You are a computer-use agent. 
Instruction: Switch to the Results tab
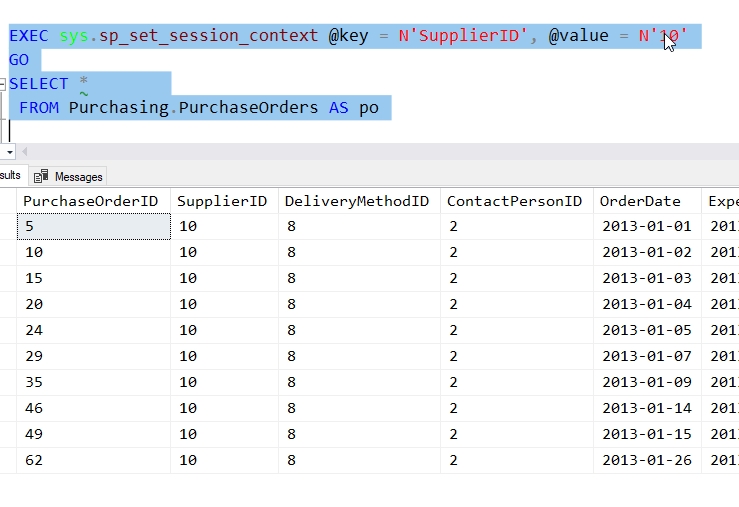(x=10, y=176)
